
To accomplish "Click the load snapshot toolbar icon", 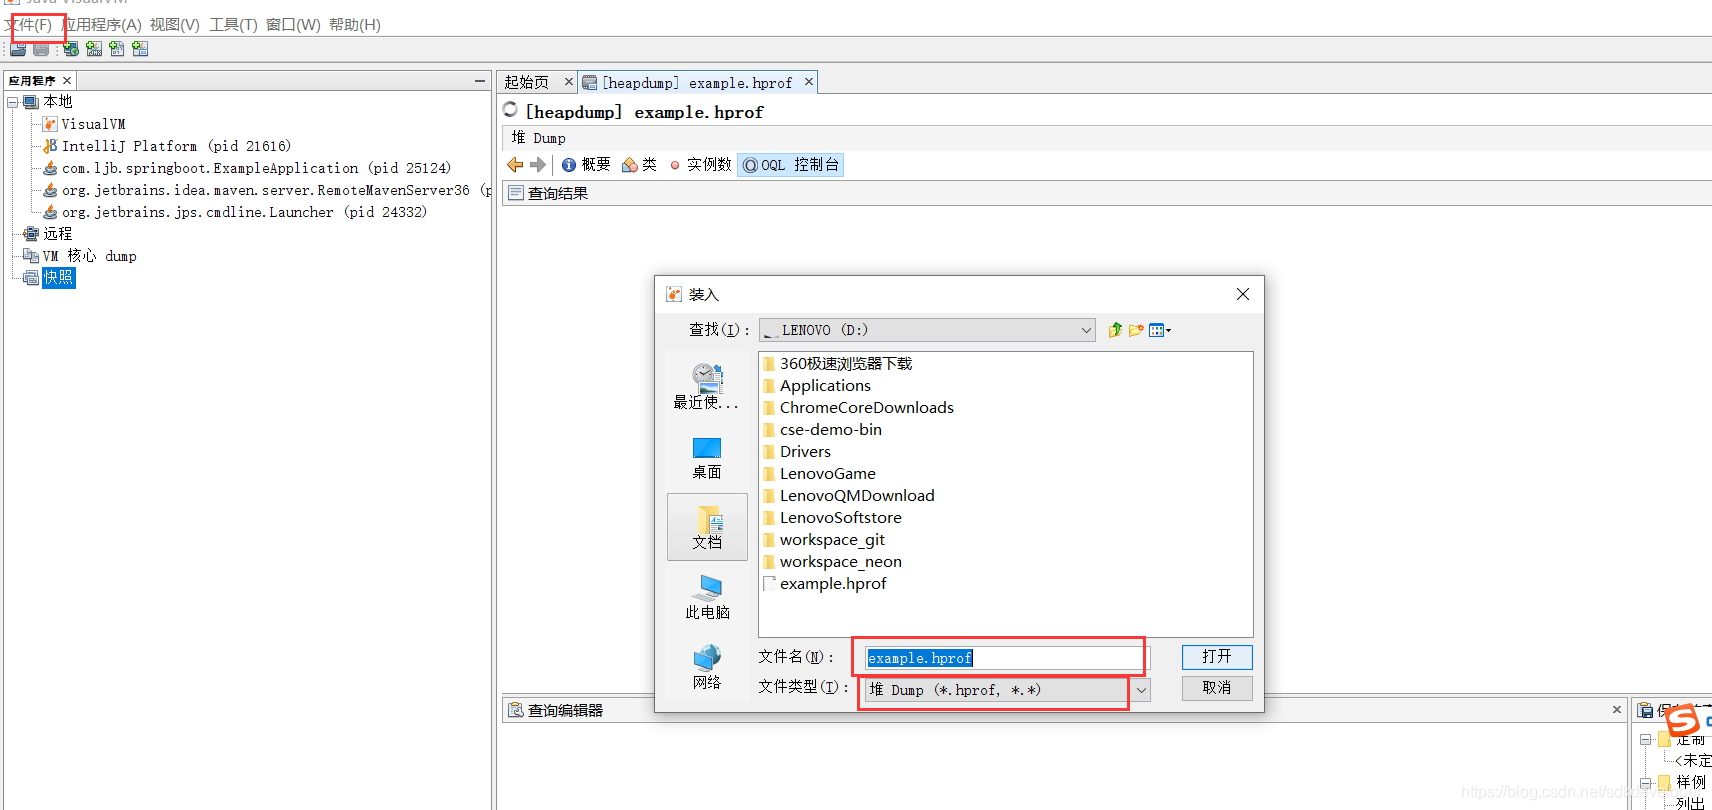I will click(x=18, y=49).
